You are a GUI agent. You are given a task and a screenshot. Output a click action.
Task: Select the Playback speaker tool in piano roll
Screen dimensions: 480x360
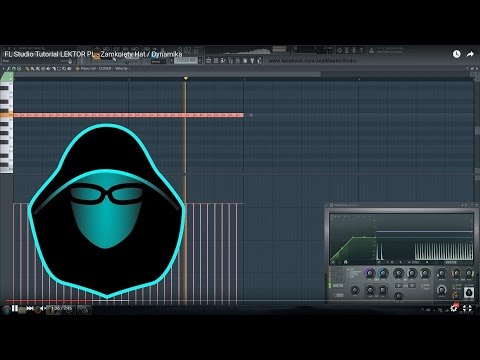(69, 69)
